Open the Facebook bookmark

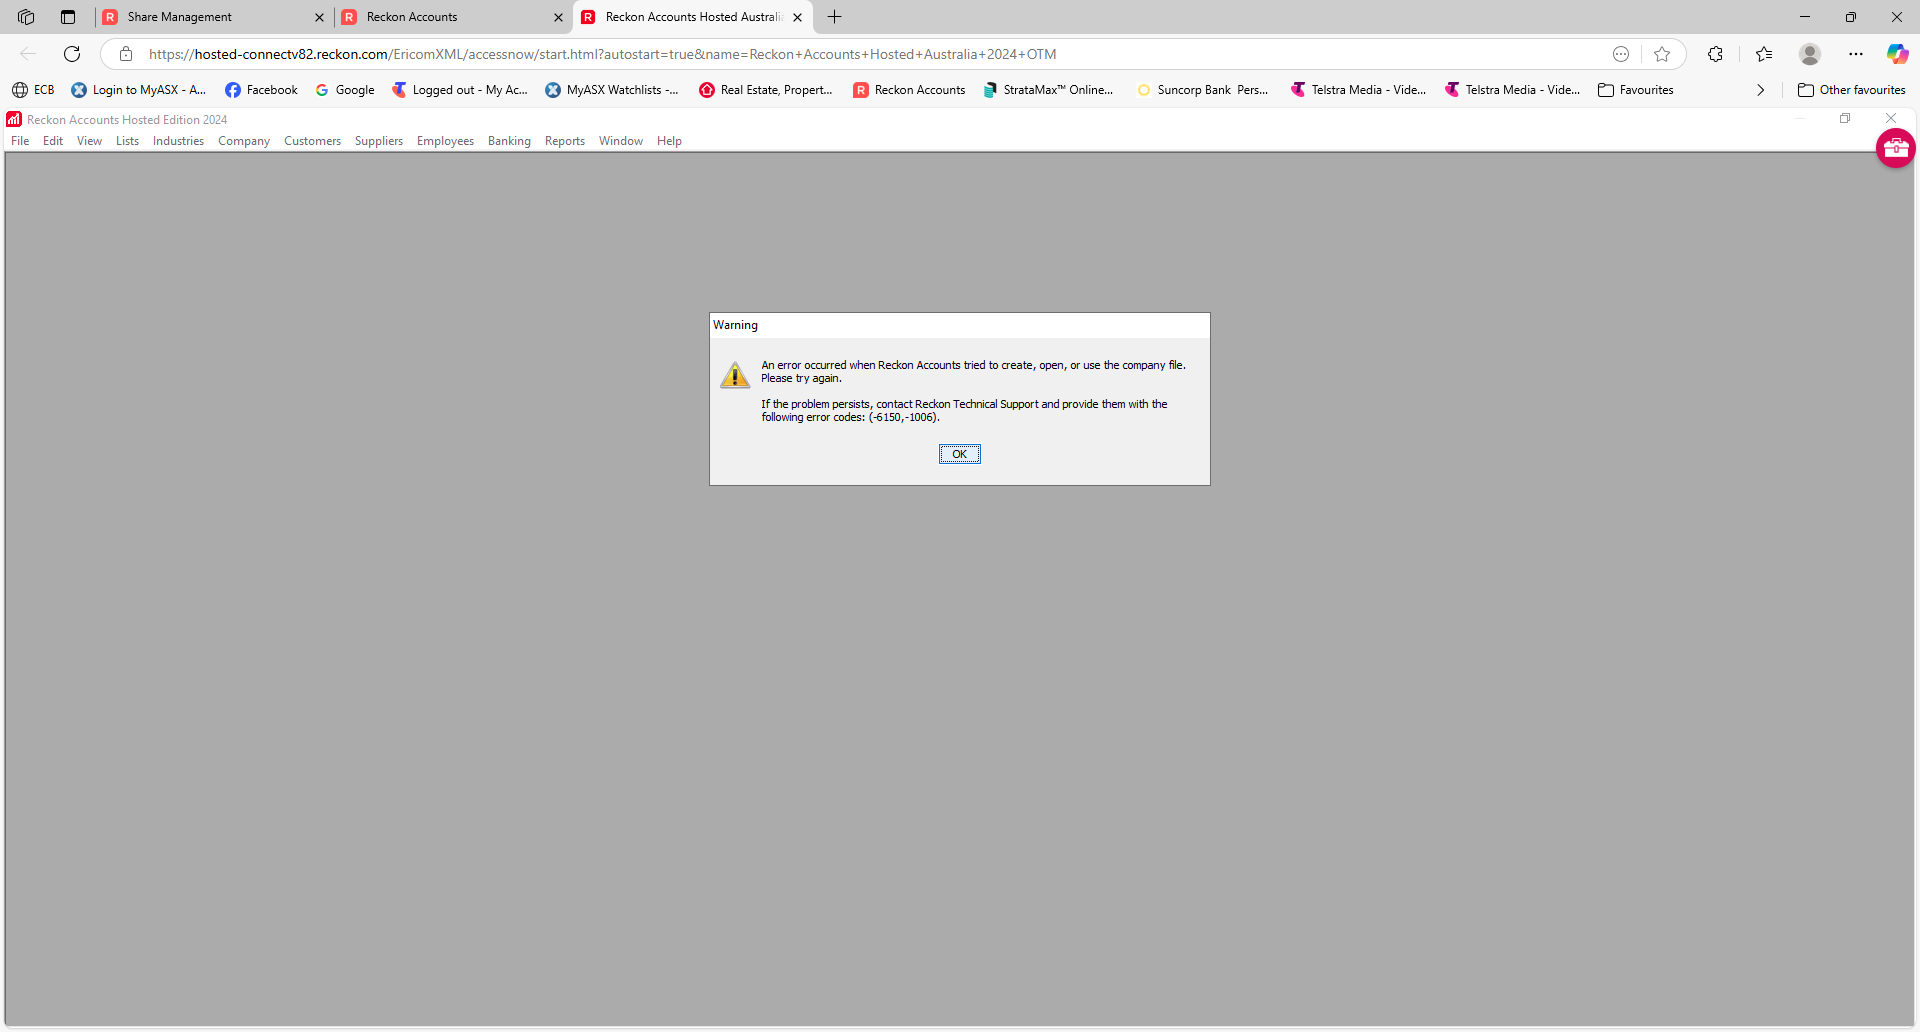[261, 90]
